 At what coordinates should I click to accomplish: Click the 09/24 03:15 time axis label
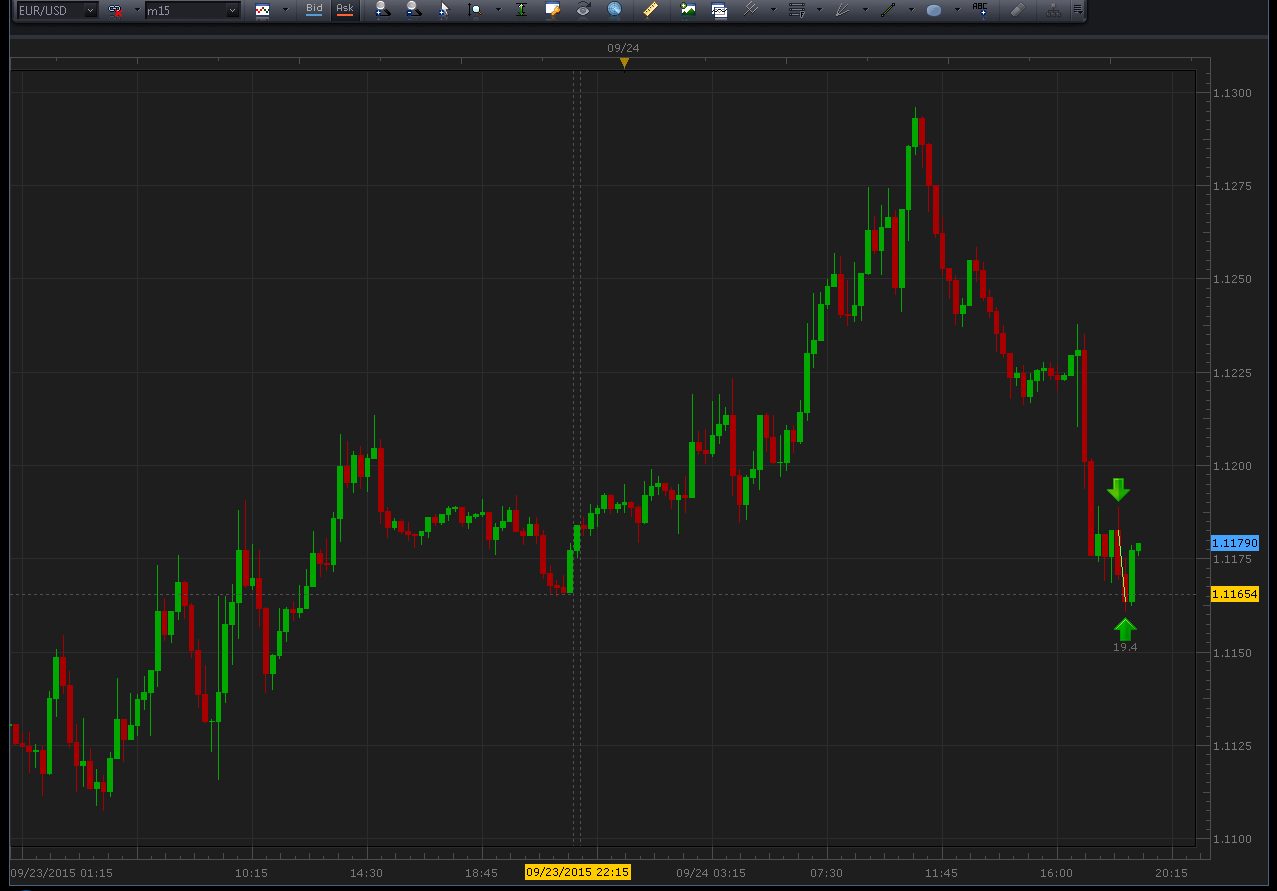click(711, 872)
